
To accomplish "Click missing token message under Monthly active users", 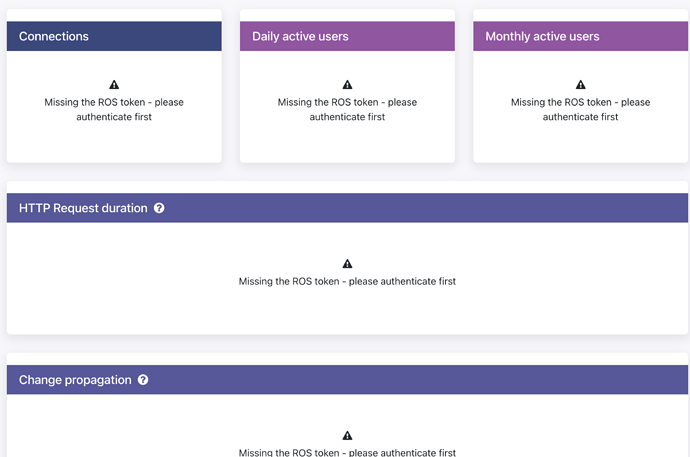I will (581, 109).
